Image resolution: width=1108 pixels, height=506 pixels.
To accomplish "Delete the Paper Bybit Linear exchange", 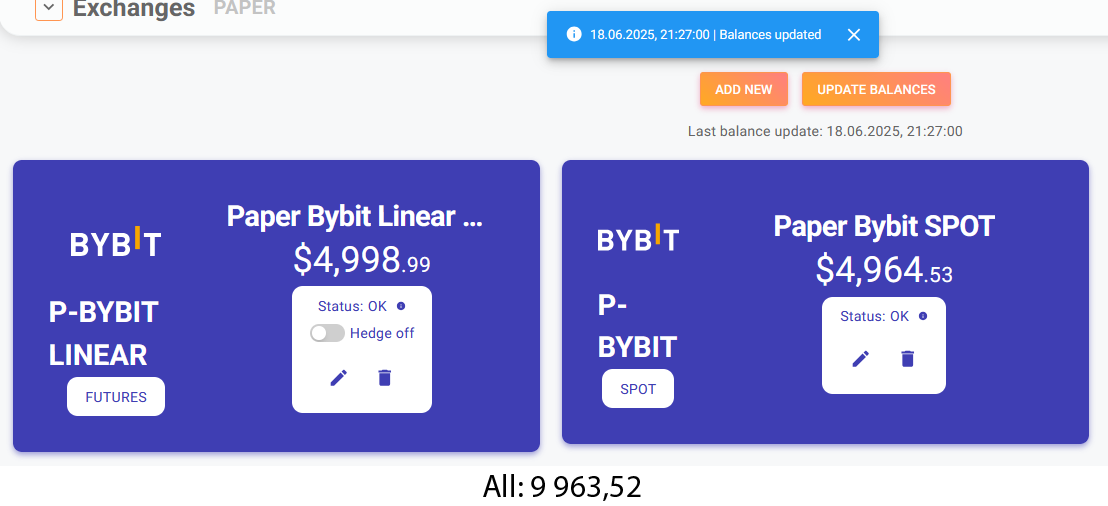I will (x=384, y=378).
